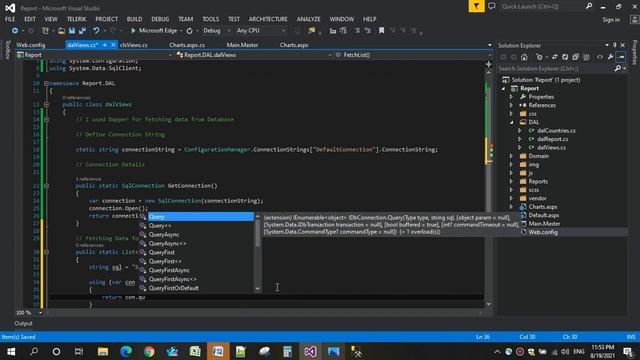Expand the Reports folder
The width and height of the screenshot is (640, 360).
(x=511, y=181)
